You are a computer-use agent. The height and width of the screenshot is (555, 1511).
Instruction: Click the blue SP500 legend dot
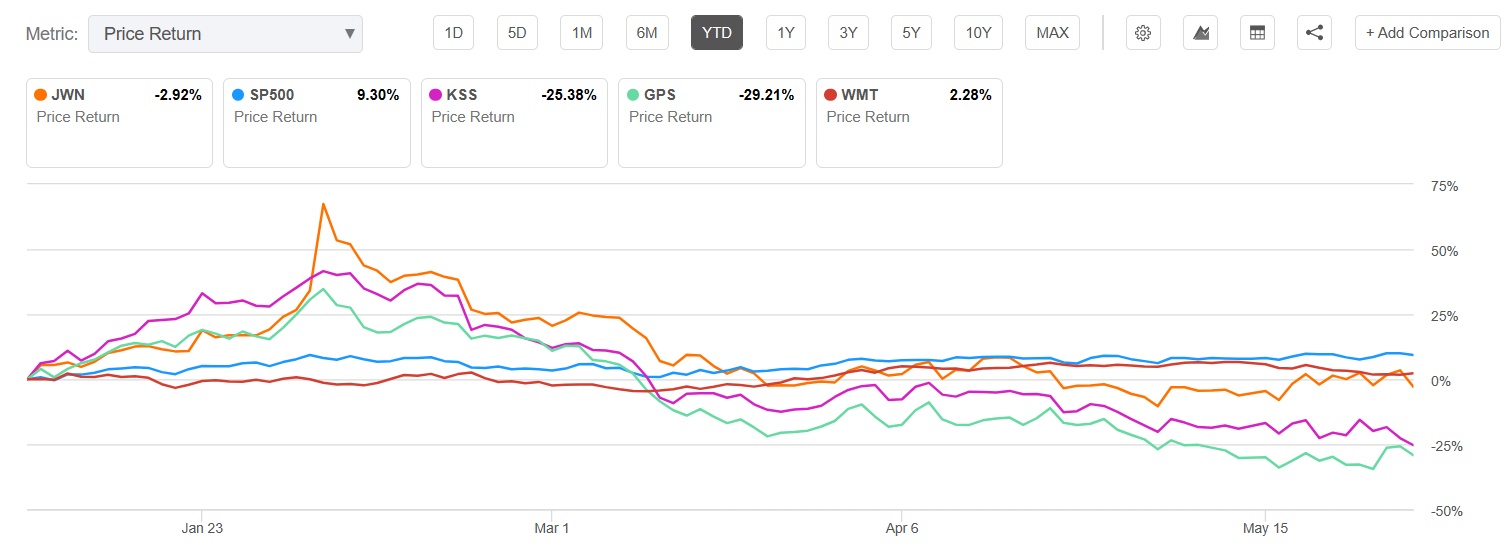tap(238, 95)
